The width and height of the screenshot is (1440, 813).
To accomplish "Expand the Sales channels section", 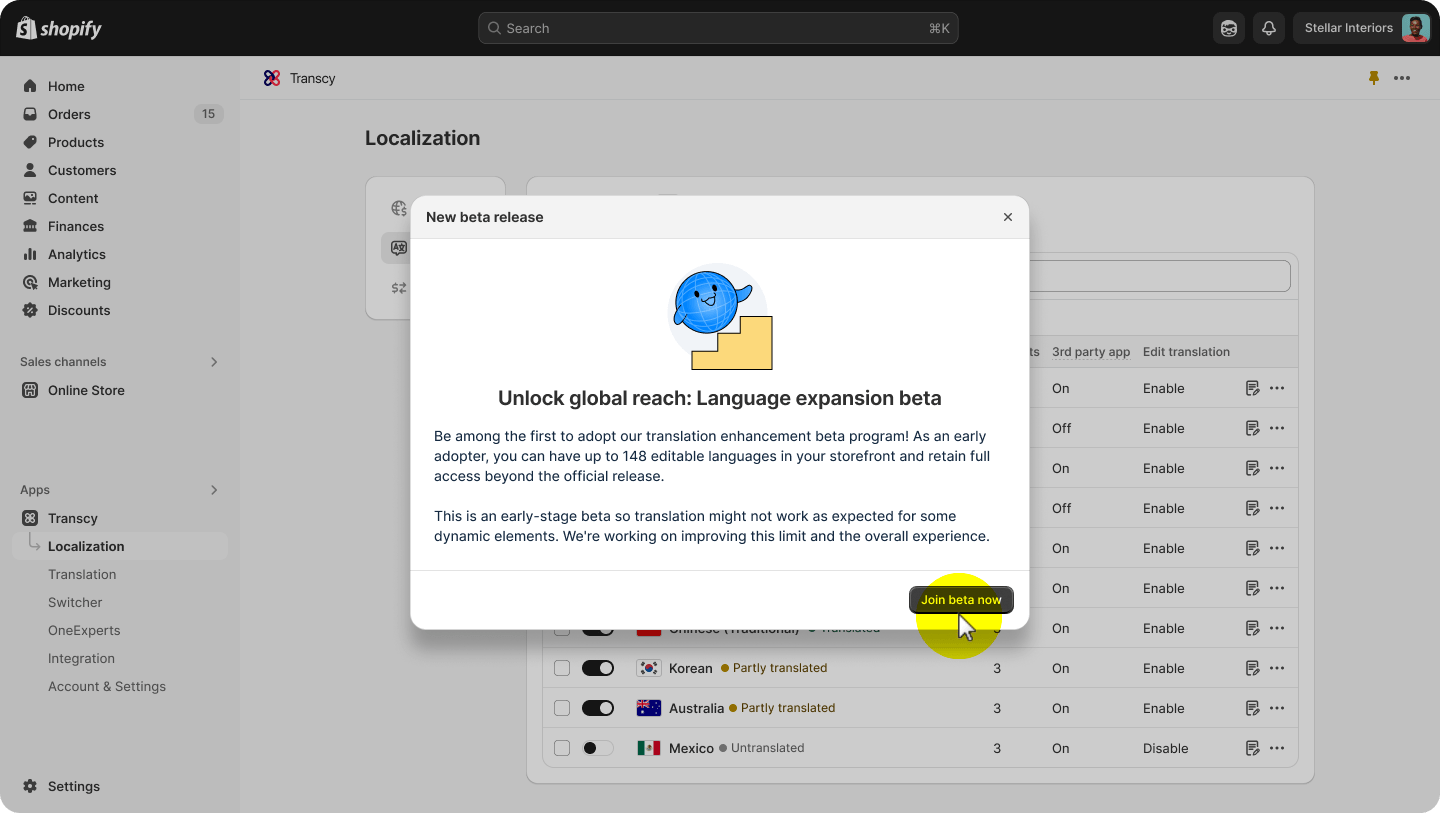I will [213, 362].
